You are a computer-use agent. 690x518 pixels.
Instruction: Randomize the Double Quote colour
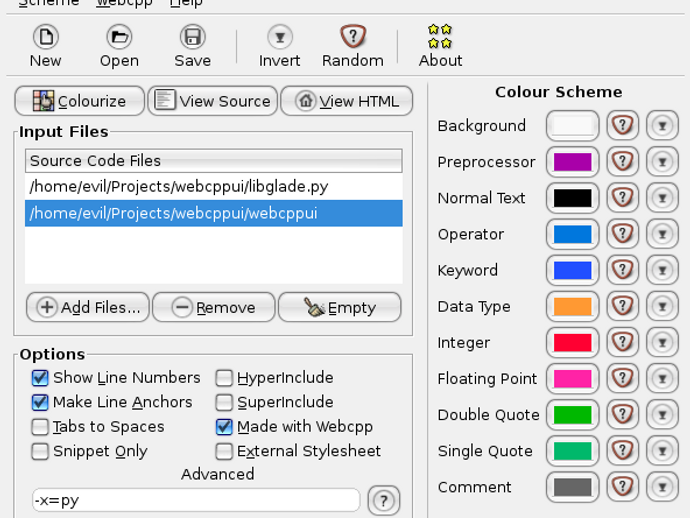click(x=622, y=414)
